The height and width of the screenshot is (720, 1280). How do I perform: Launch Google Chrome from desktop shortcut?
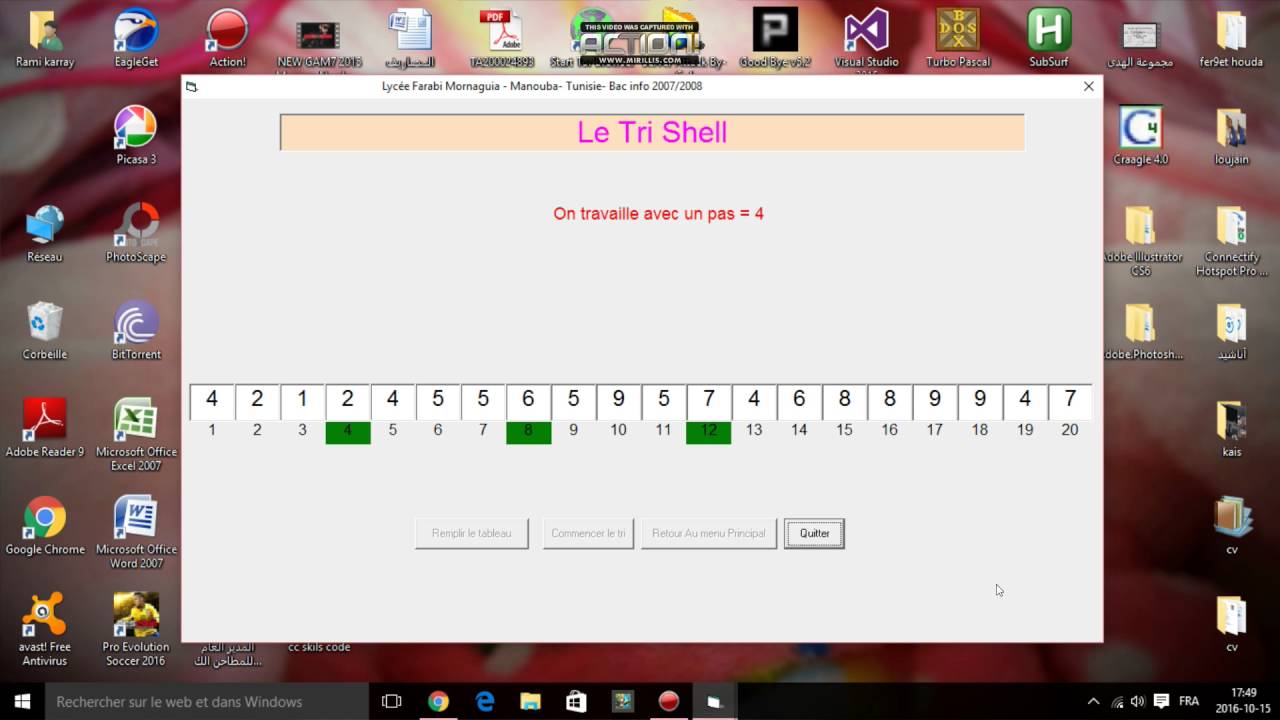coord(45,526)
